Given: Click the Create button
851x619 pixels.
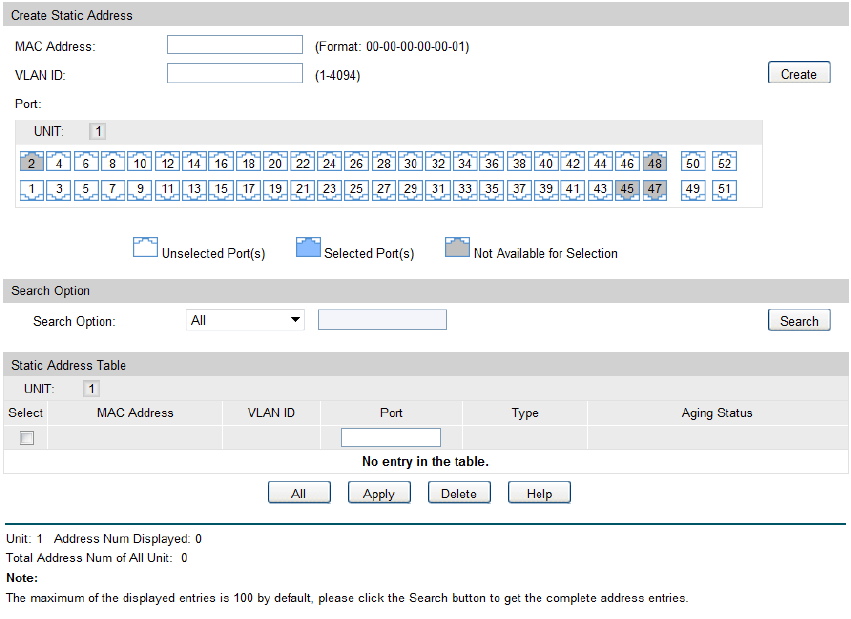Looking at the screenshot, I should tap(799, 73).
